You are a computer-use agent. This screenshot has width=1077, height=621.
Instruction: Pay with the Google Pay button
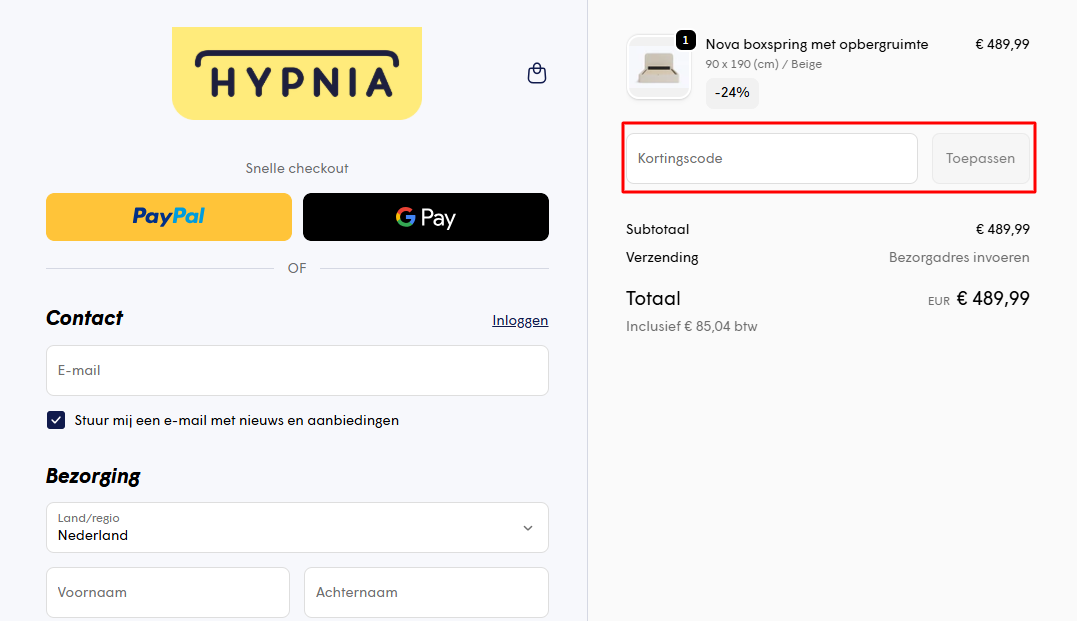426,217
